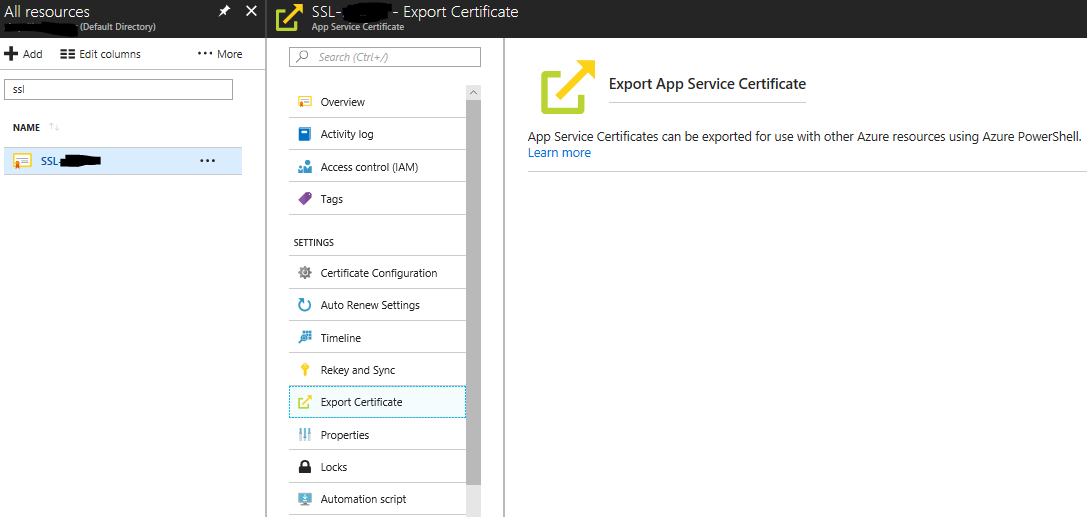1087x517 pixels.
Task: Click the SSL certificate resource icon in list
Action: [22, 161]
